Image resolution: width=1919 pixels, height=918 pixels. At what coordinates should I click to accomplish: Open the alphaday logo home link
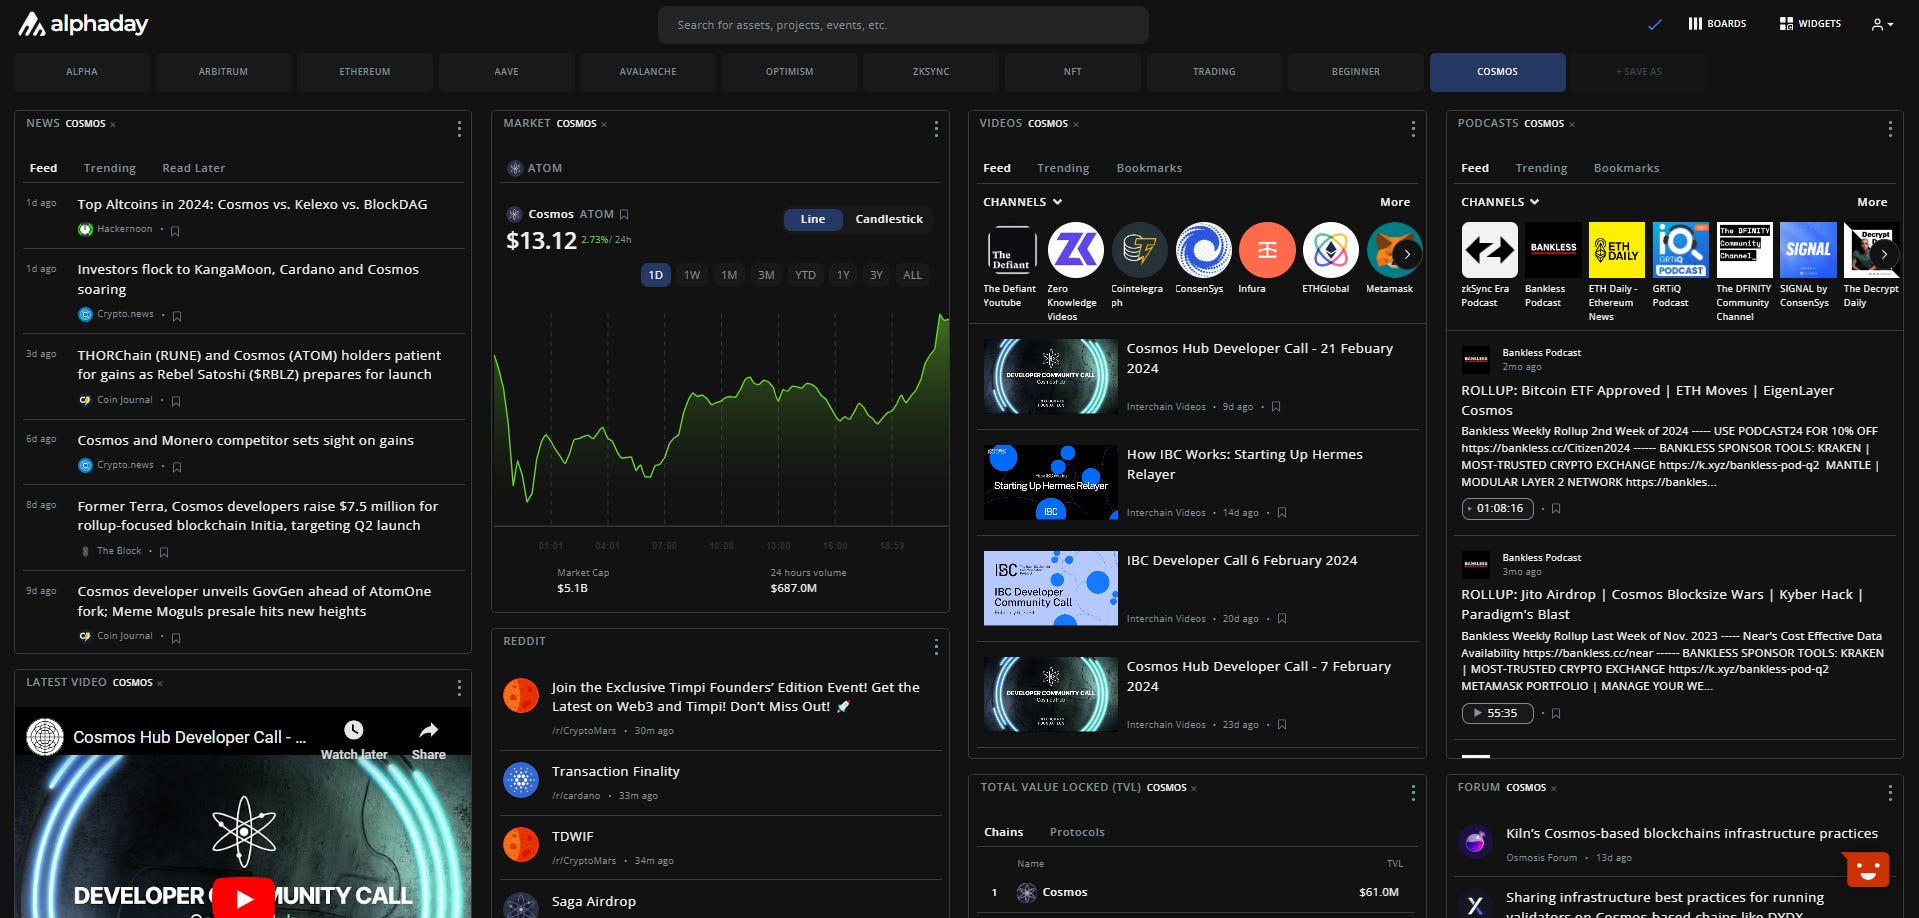pos(83,24)
